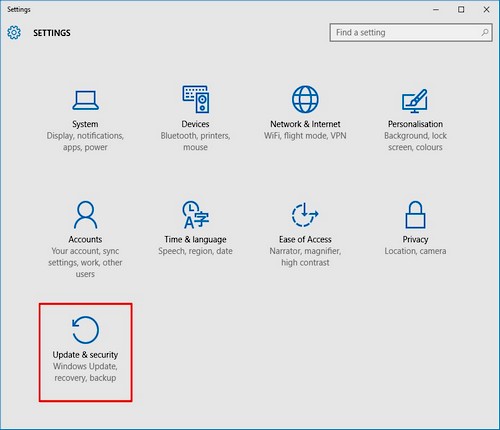Viewport: 500px width, 430px height.
Task: Click 'Speech, region, date' description
Action: coord(195,251)
